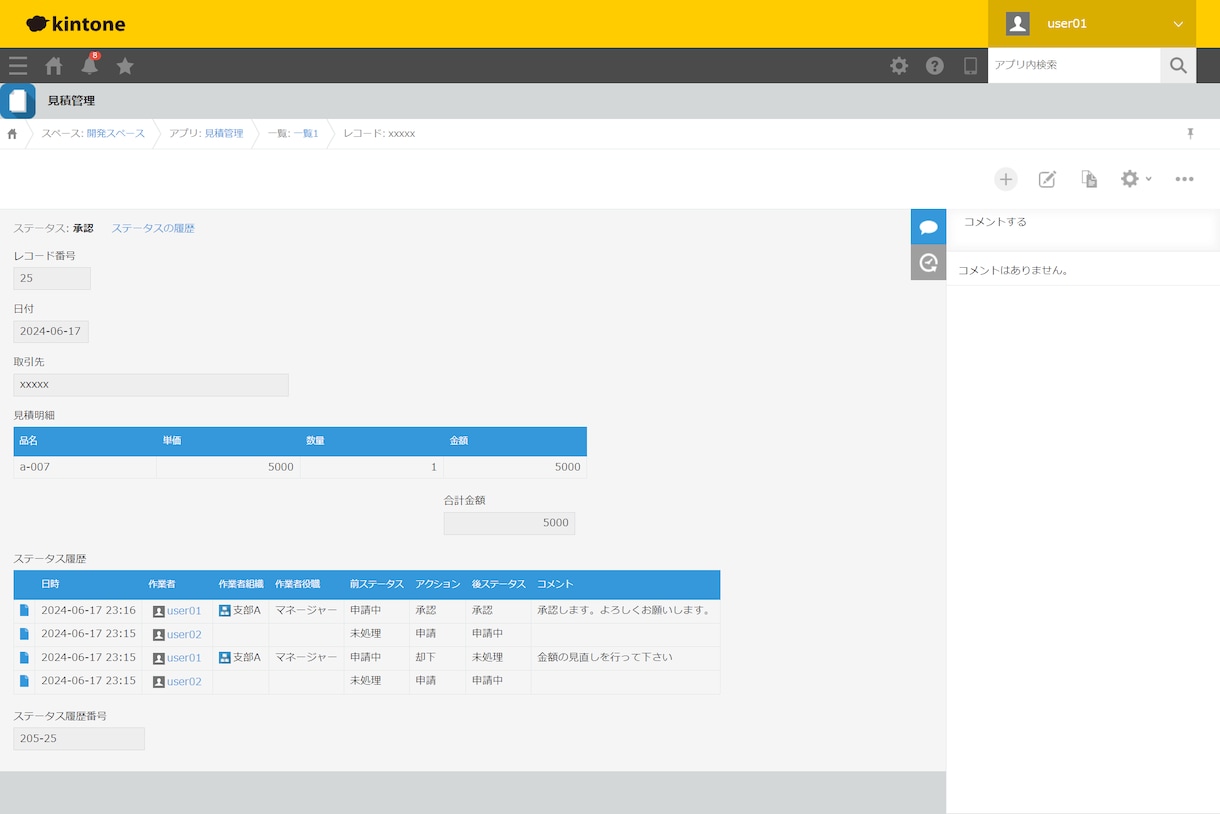Go to portal via toolbar home icon
Viewport: 1220px width, 814px height.
[54, 66]
